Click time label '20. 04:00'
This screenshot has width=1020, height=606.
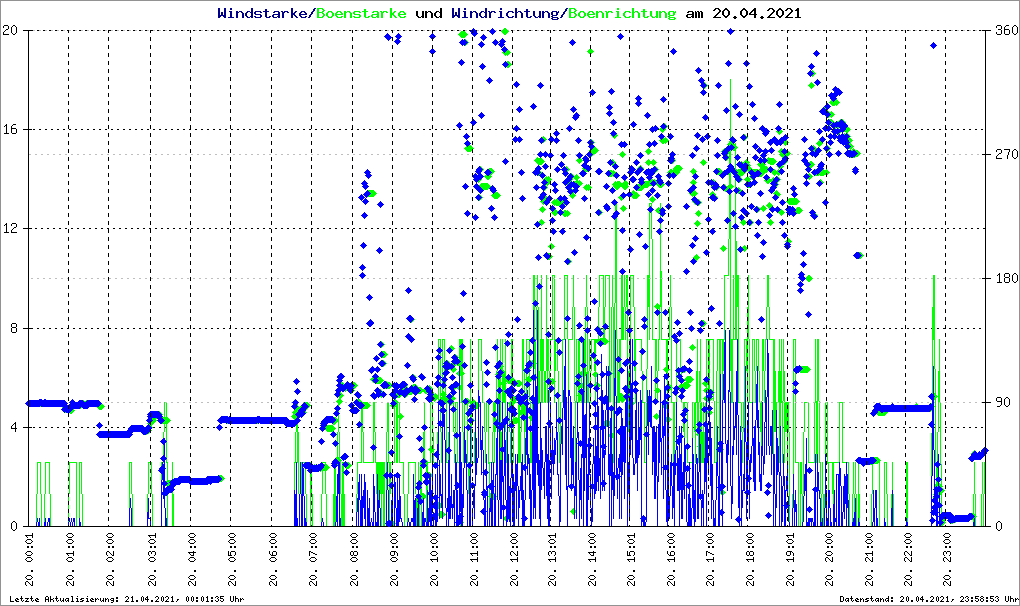[191, 560]
